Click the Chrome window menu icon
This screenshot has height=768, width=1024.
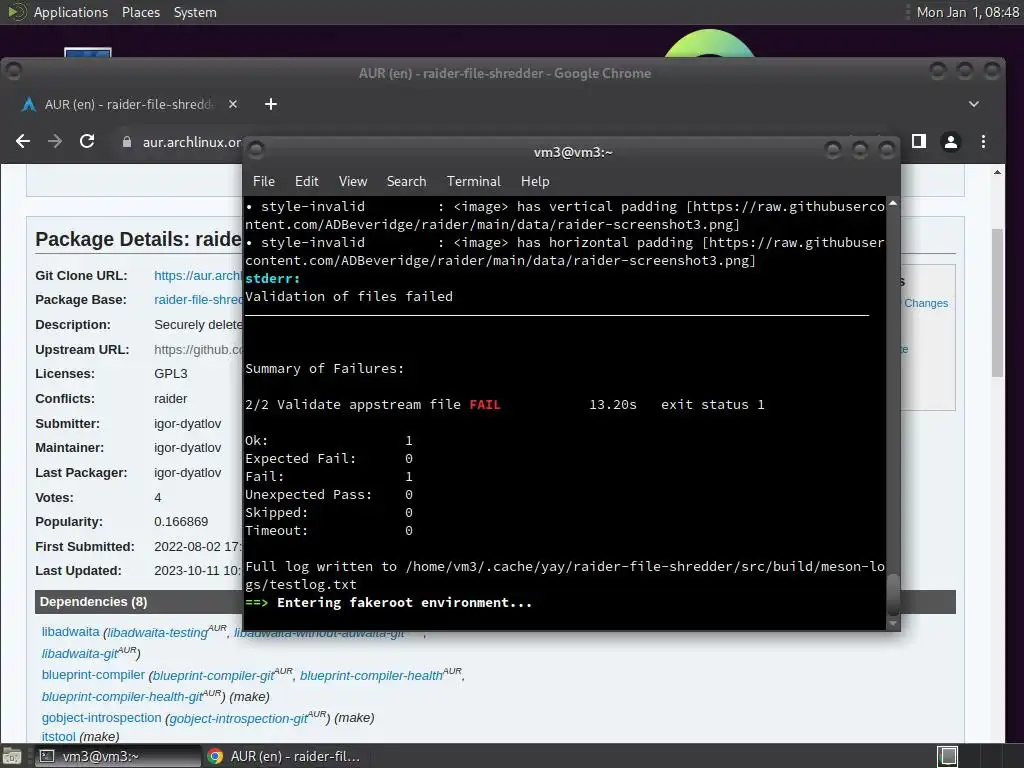[13, 71]
